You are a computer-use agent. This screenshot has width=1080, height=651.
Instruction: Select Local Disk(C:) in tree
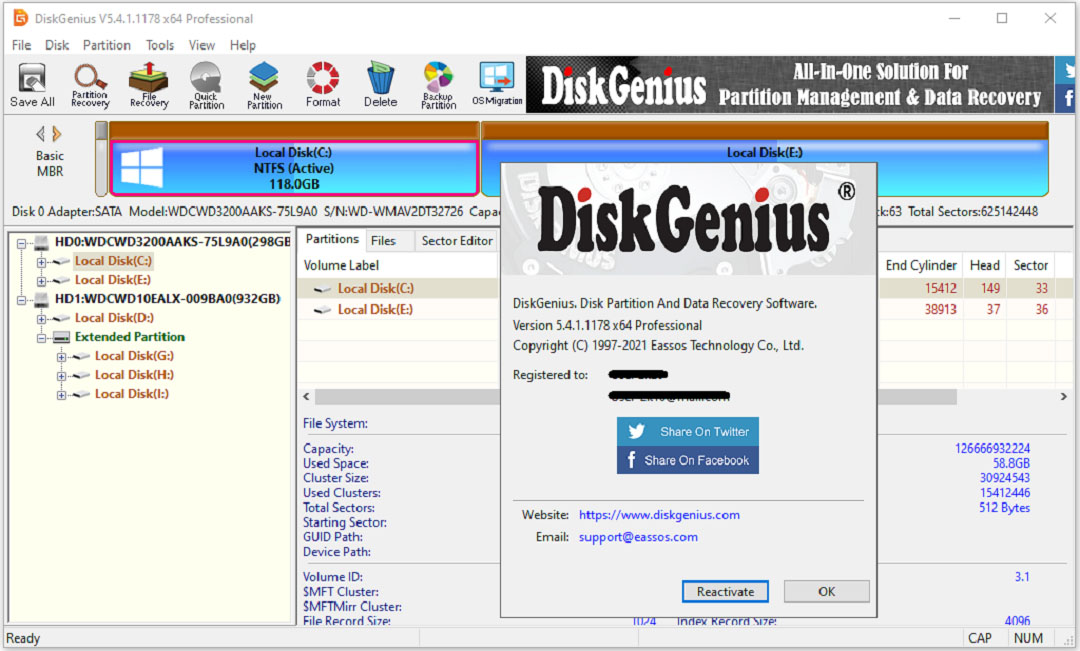113,261
